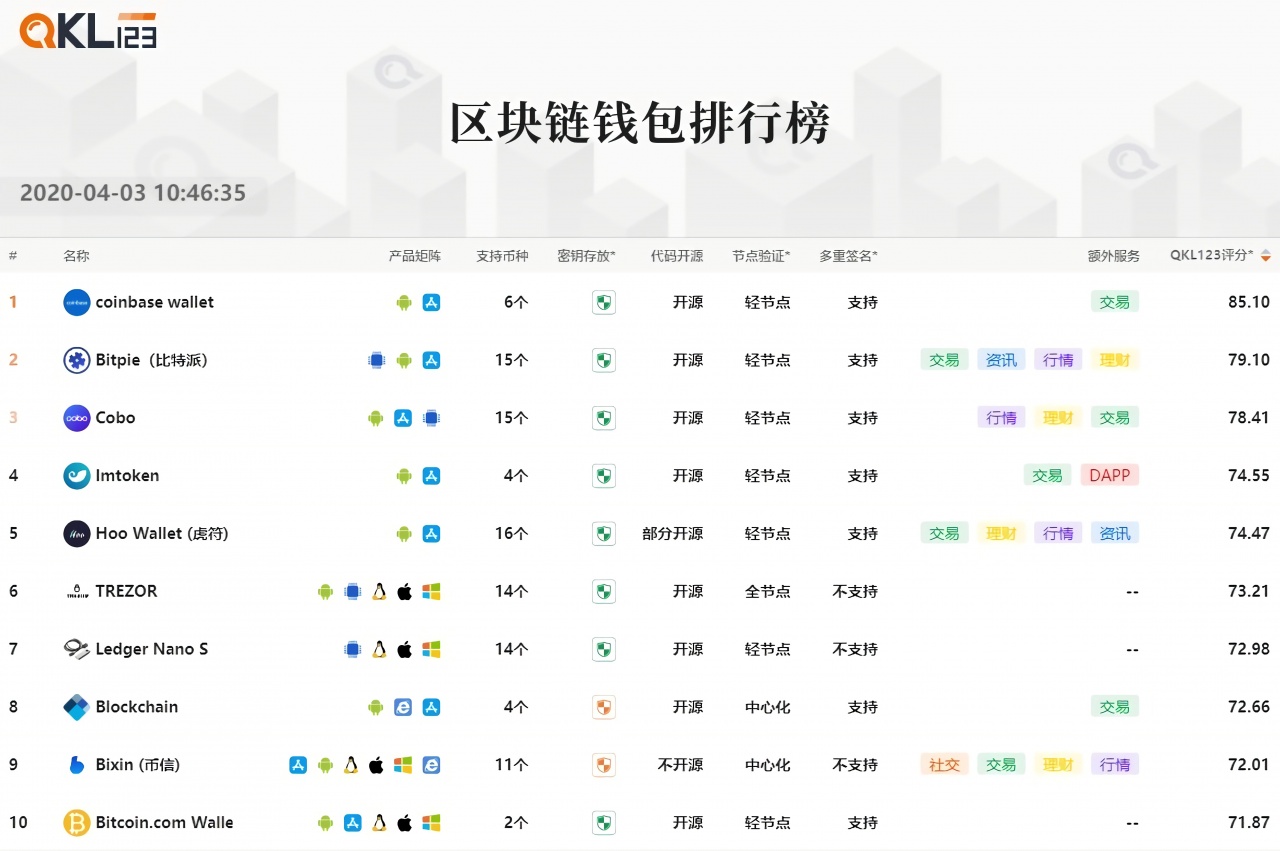Click Android icon in Imtoken row

point(404,476)
